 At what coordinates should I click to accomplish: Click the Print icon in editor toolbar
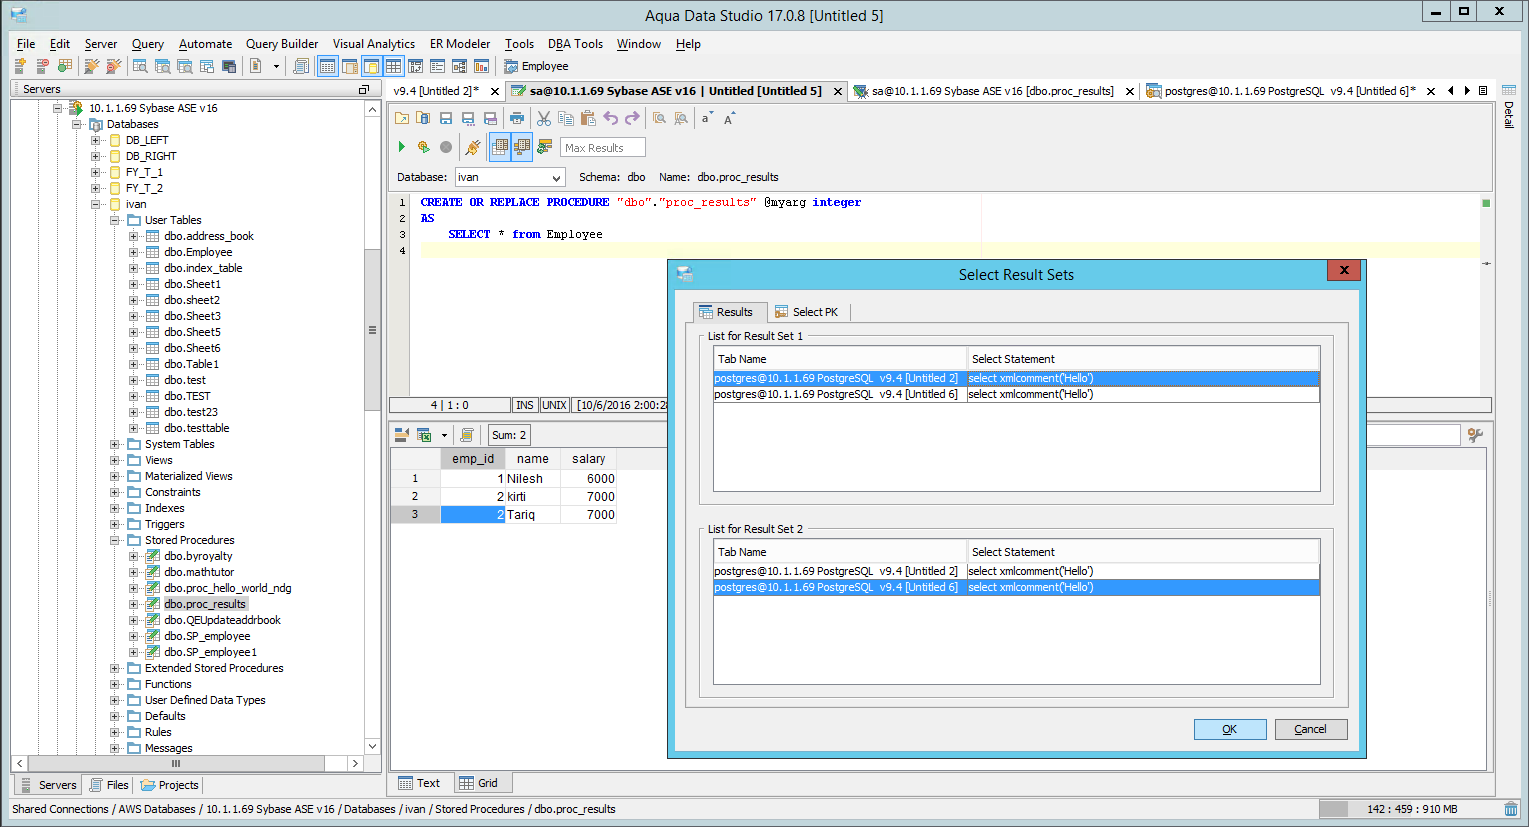click(x=516, y=118)
